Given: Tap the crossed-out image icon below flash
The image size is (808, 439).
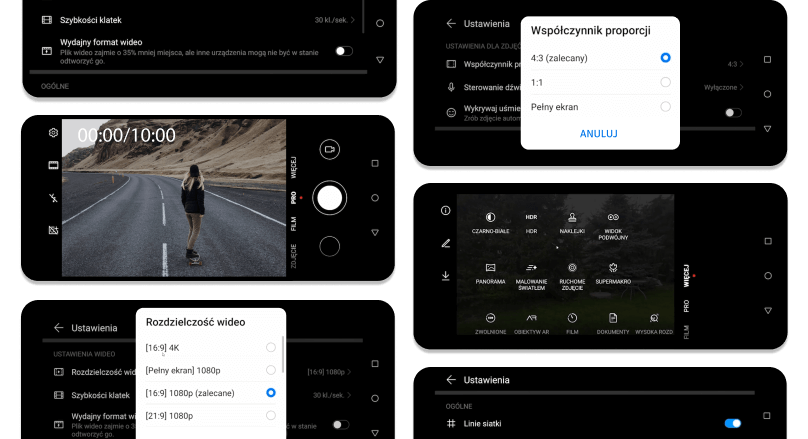Looking at the screenshot, I should pyautogui.click(x=53, y=230).
